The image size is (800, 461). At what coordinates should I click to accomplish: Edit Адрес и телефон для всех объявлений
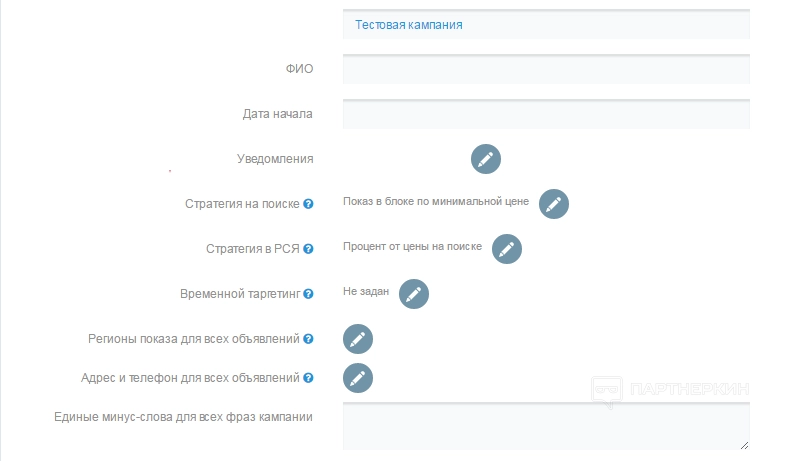358,378
